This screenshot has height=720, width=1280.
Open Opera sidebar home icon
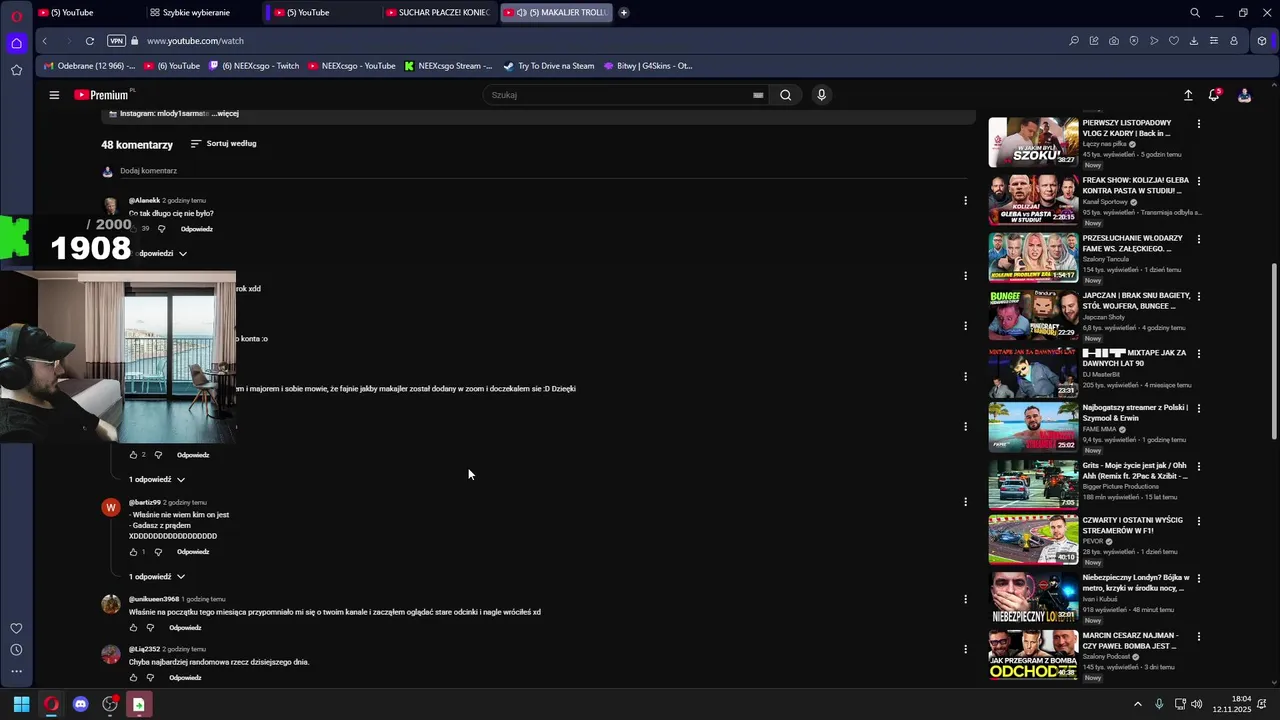16,43
